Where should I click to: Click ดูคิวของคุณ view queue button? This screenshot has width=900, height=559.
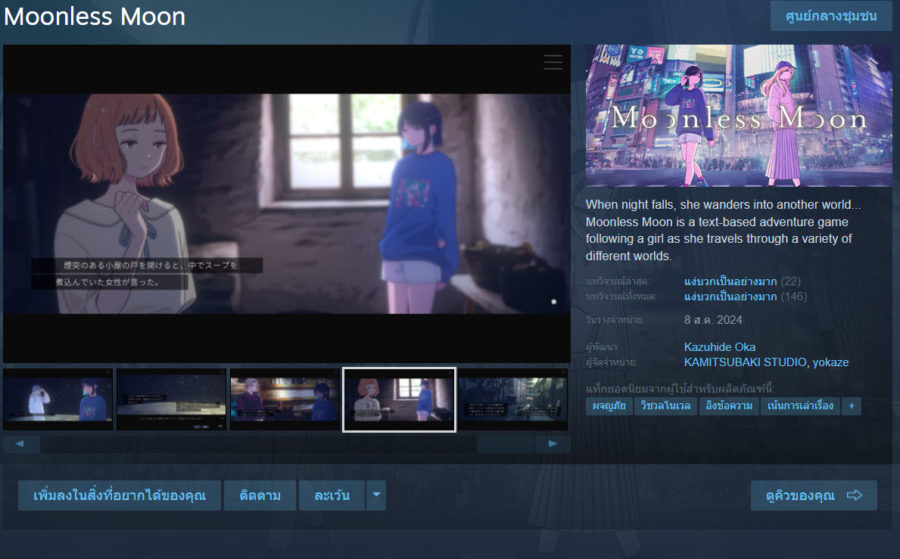point(813,495)
